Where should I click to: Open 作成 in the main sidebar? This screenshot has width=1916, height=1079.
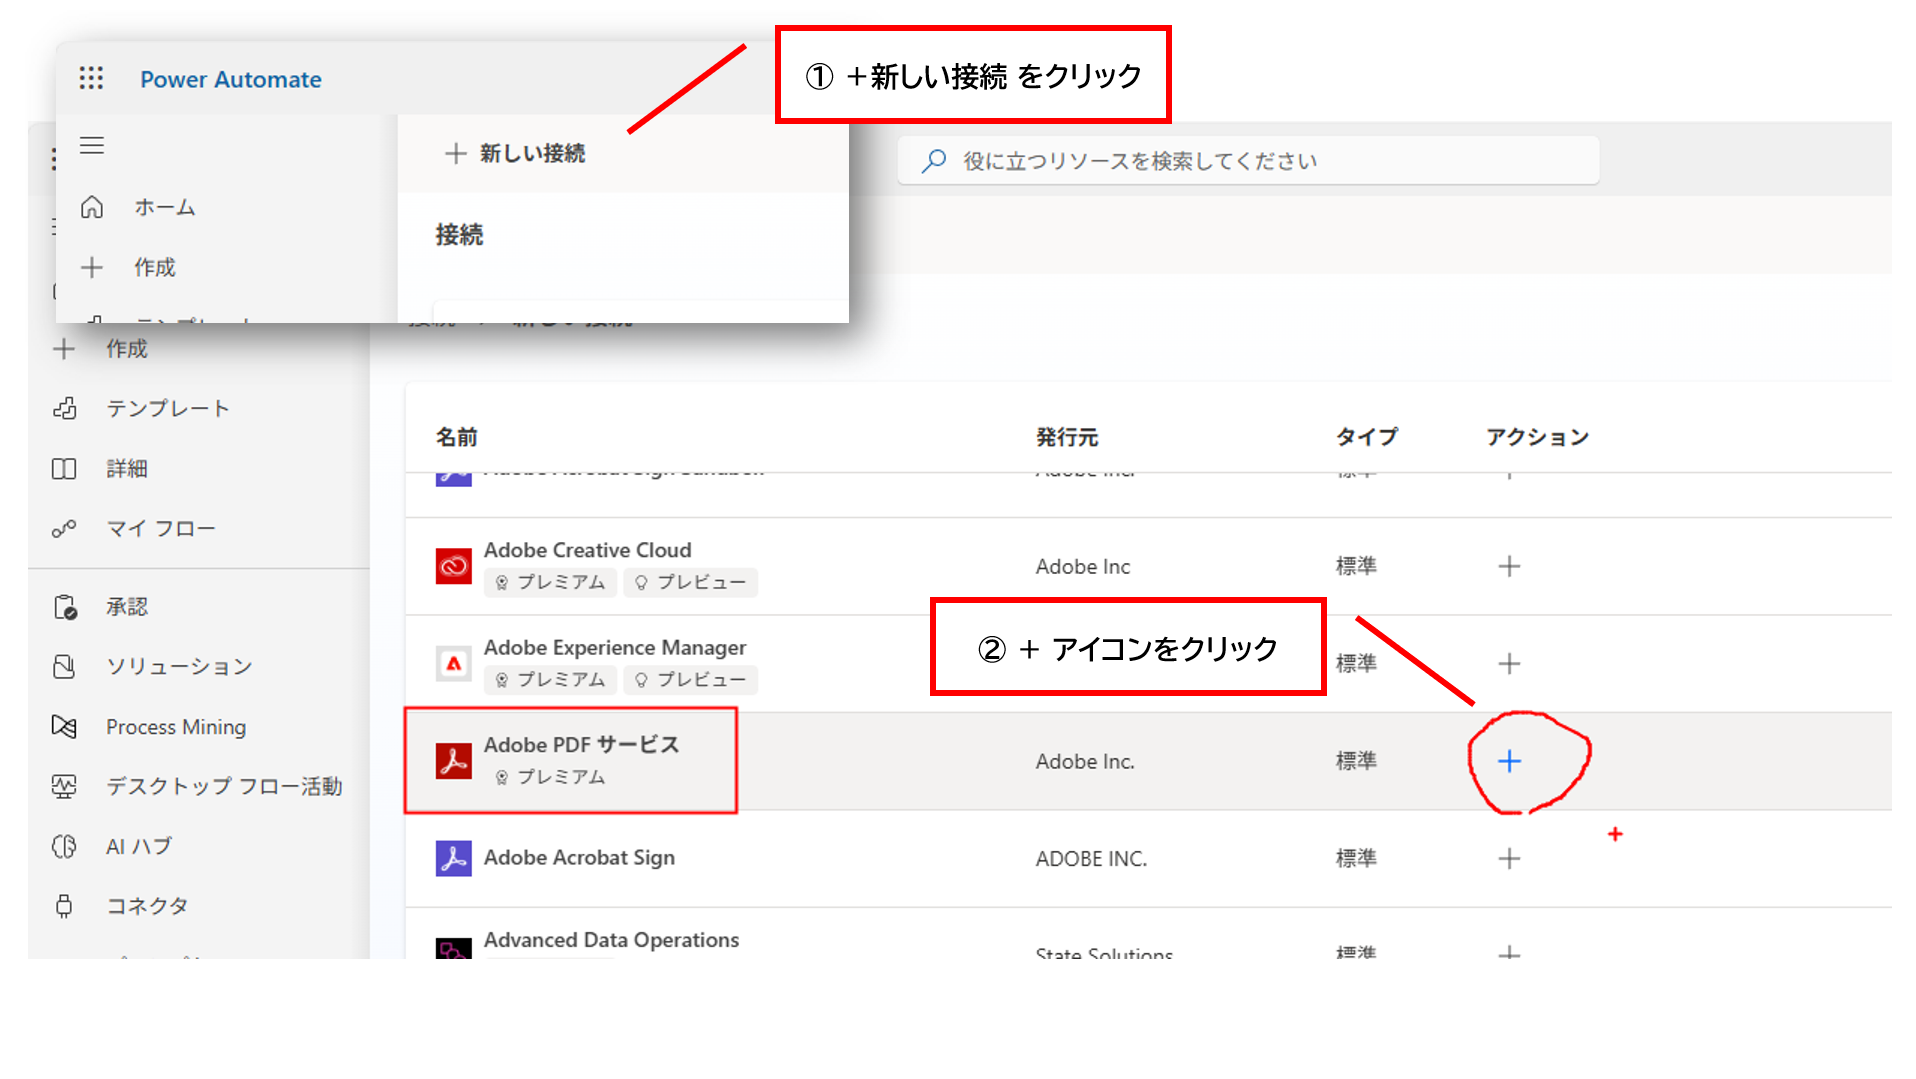tap(127, 348)
